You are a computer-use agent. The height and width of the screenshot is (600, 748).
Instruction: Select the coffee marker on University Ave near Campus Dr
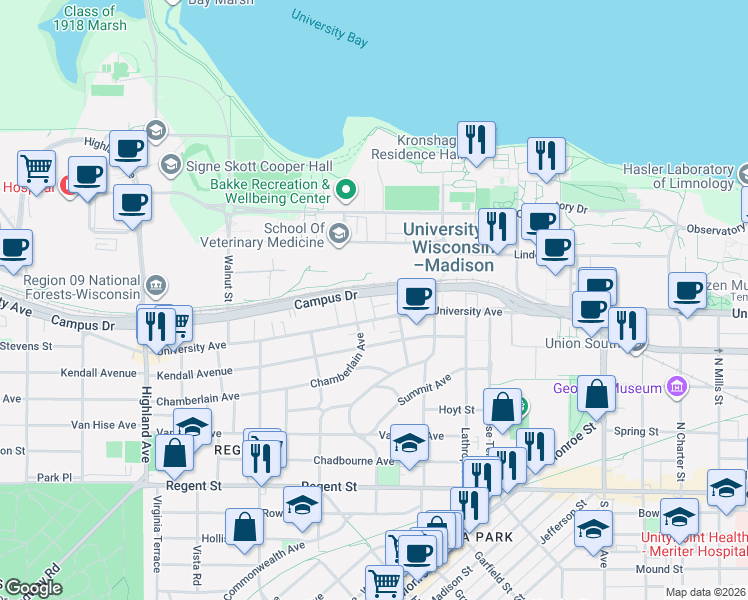pyautogui.click(x=416, y=300)
